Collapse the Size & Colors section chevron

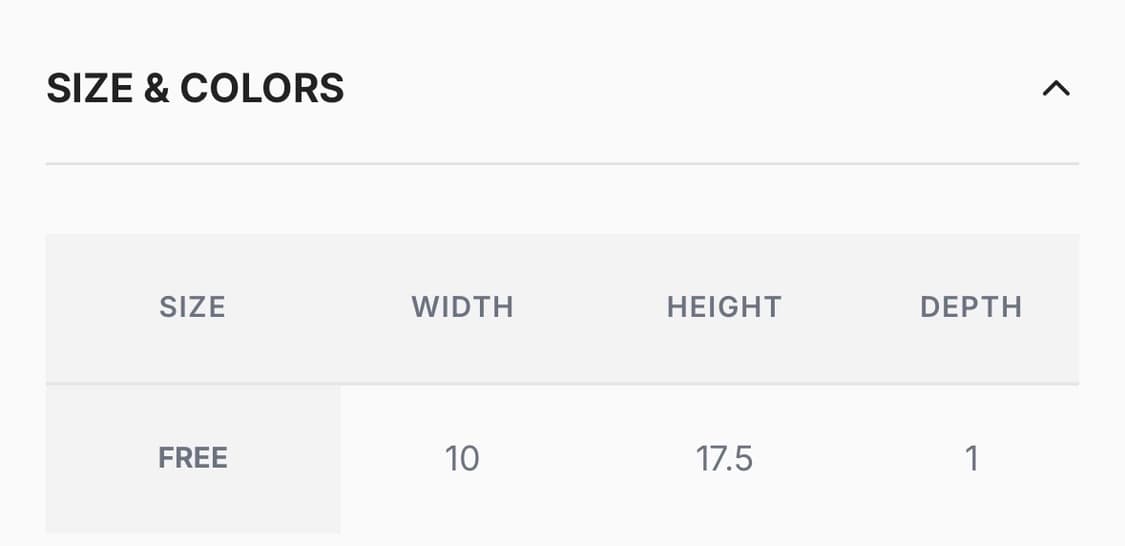1056,89
